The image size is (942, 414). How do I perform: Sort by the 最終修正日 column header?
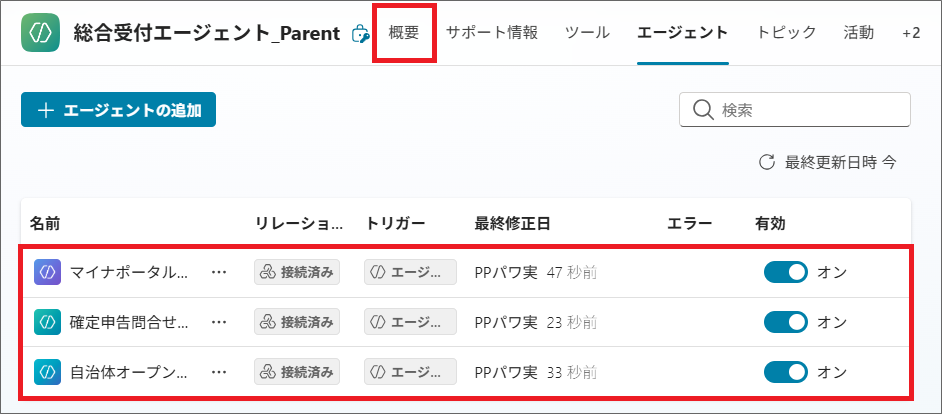512,224
